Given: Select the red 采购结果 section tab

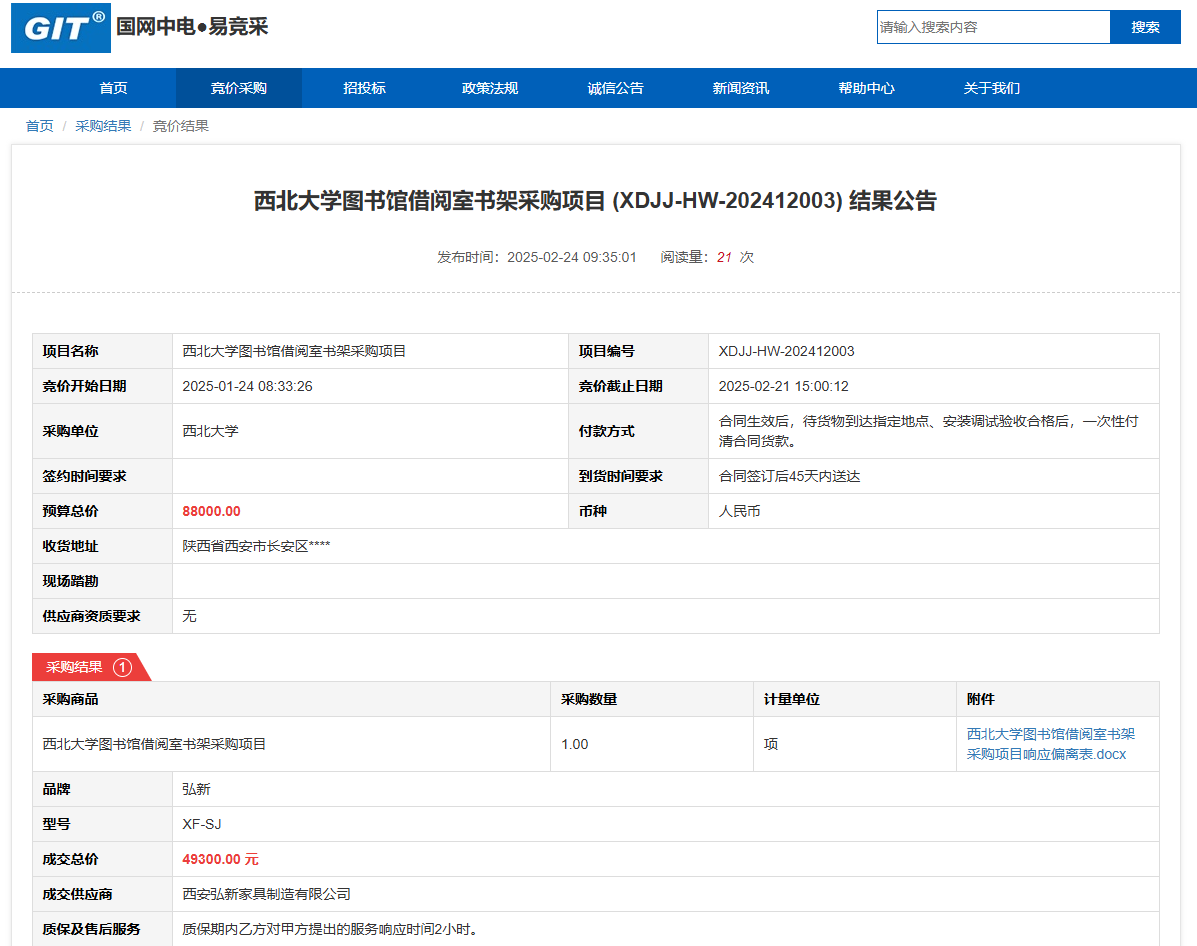Looking at the screenshot, I should 76,667.
